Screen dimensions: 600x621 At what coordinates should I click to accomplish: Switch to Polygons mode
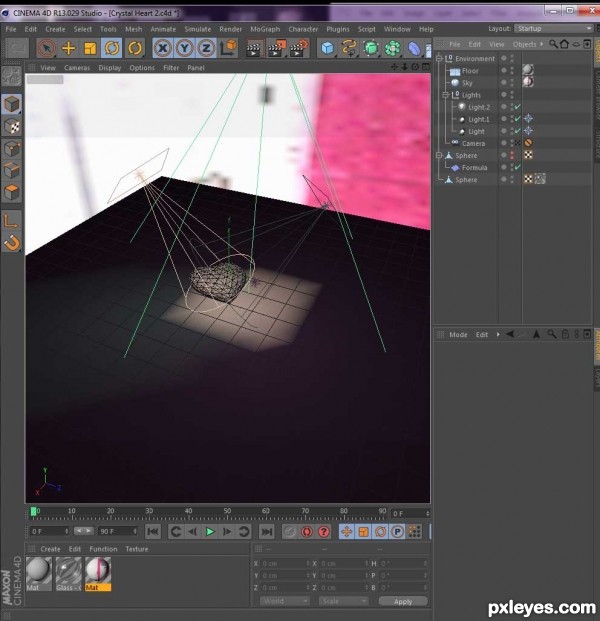click(x=12, y=192)
